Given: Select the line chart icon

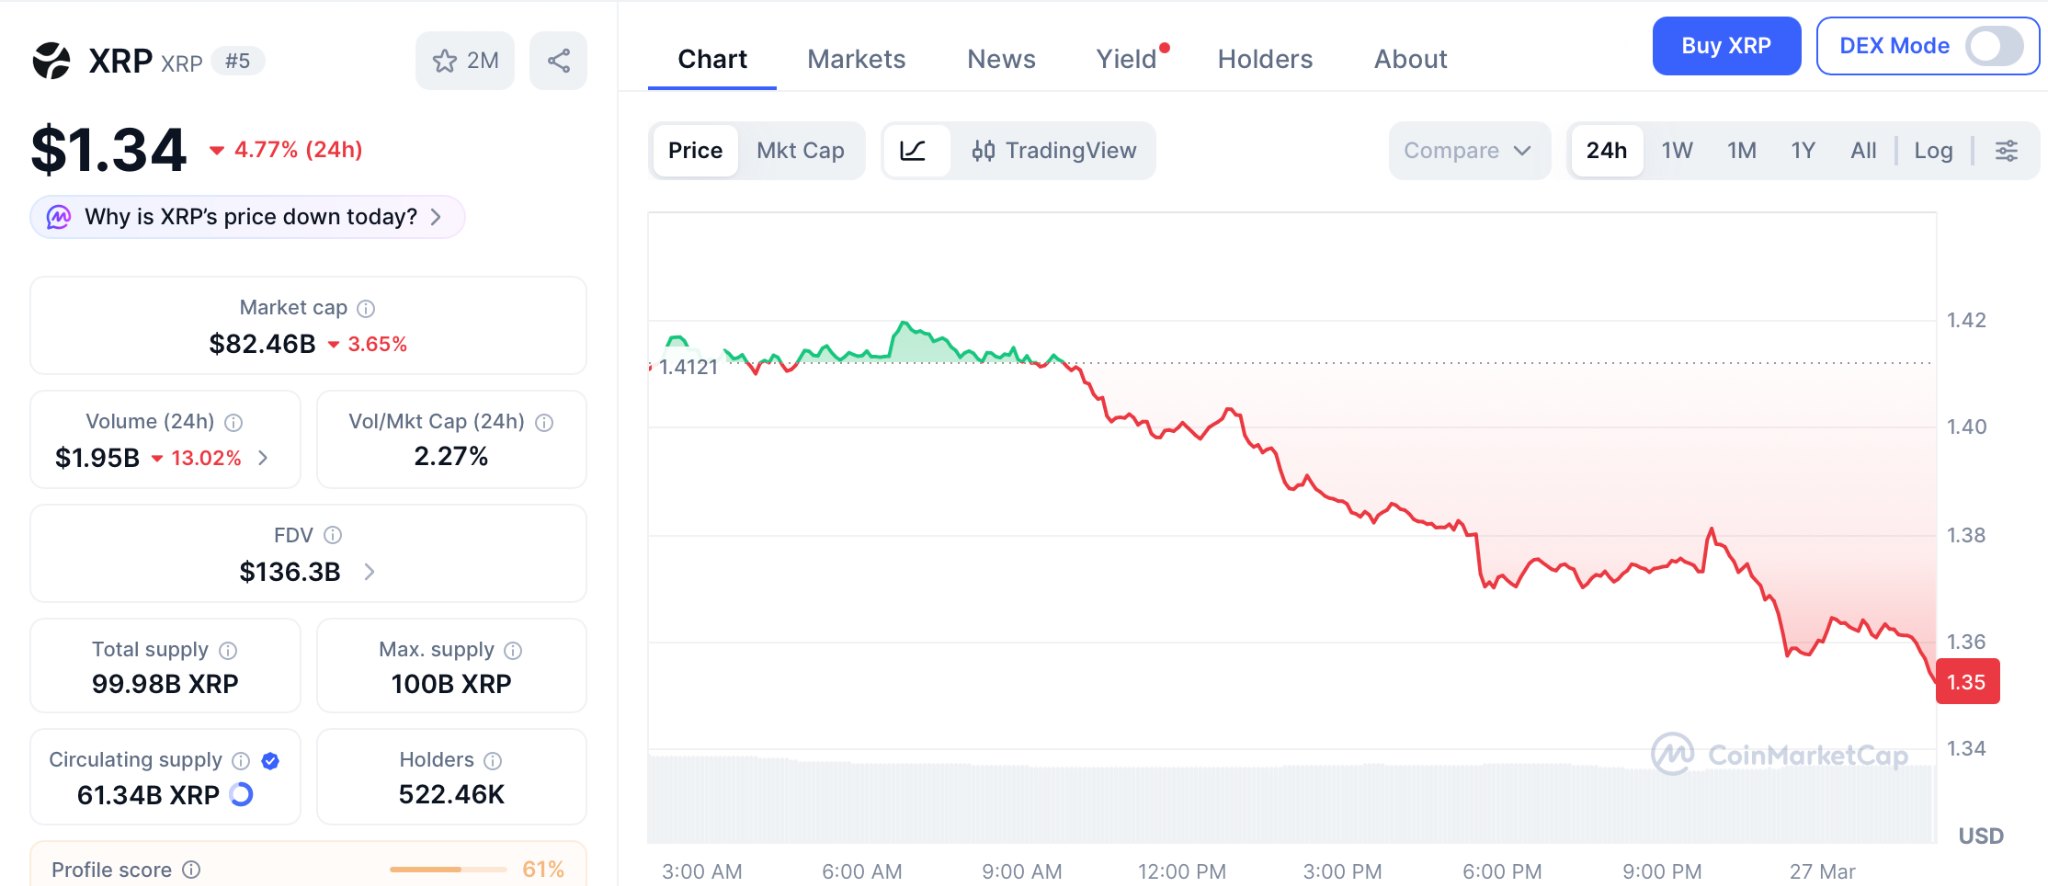Looking at the screenshot, I should click(913, 151).
